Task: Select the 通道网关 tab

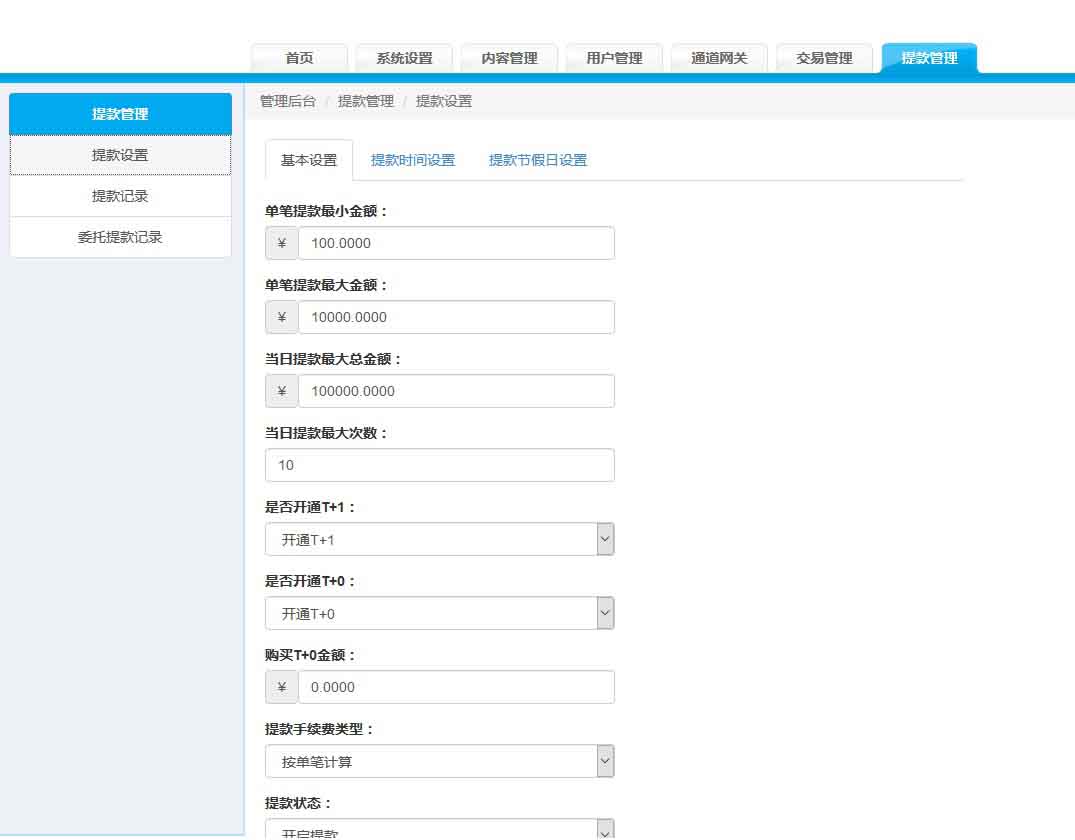Action: click(719, 58)
